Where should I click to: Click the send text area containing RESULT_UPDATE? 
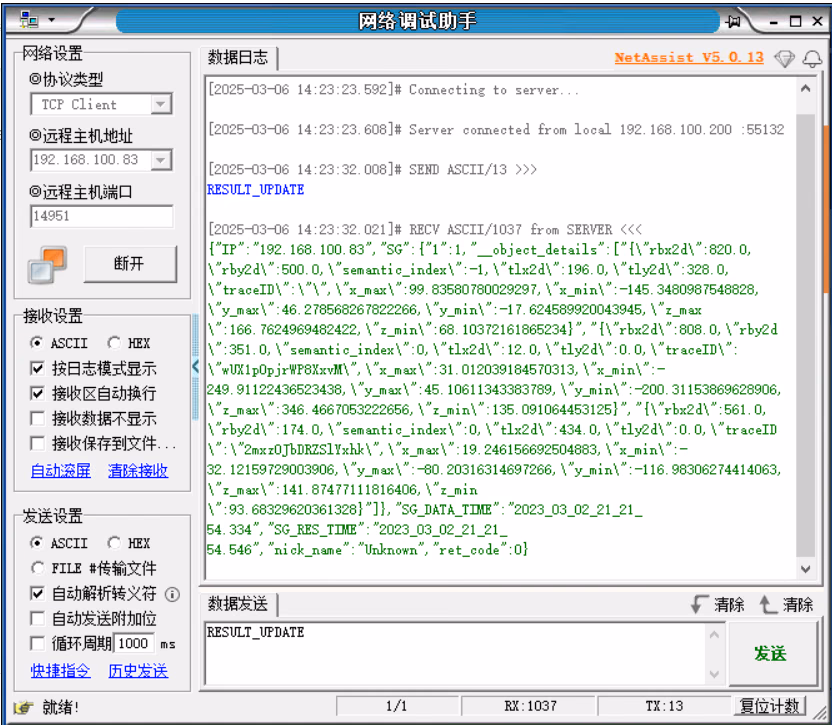[455, 653]
